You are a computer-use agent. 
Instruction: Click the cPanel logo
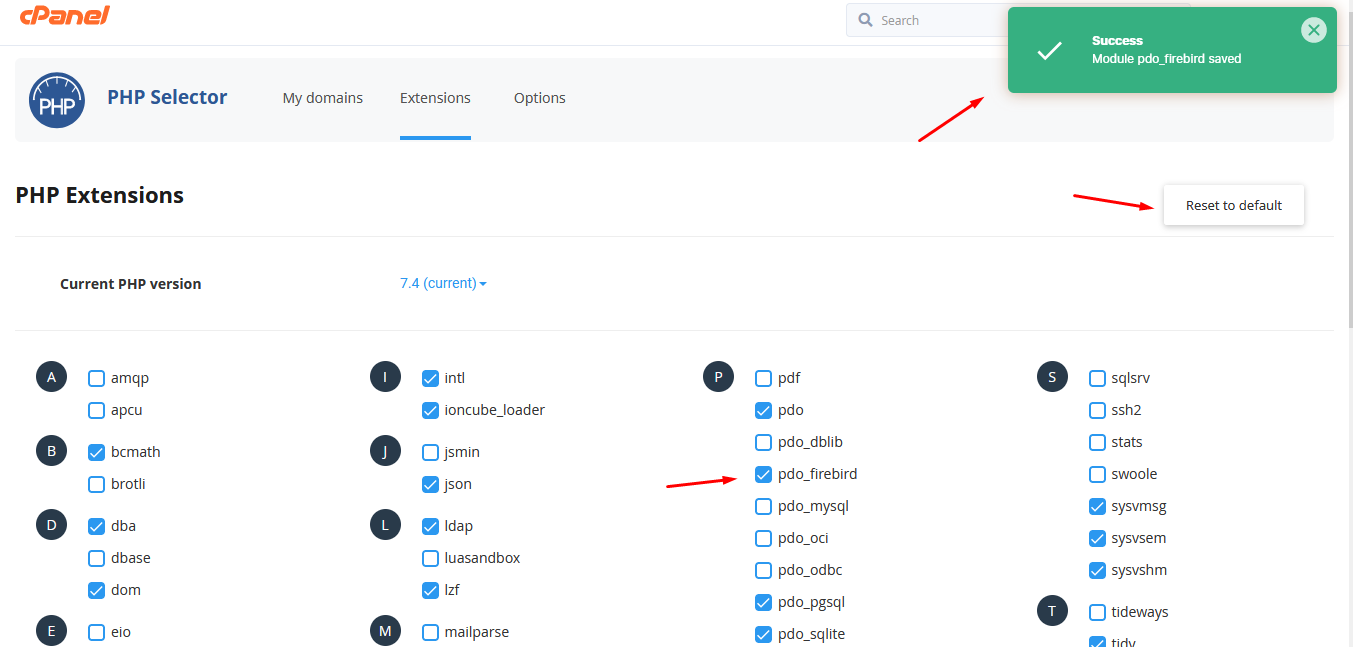point(65,16)
